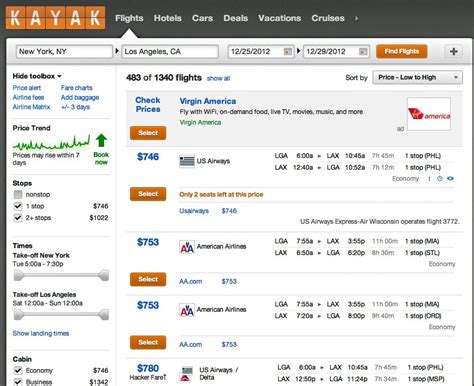Click the American Airlines logo on second $753 flight
474x386 pixels.
tap(187, 310)
